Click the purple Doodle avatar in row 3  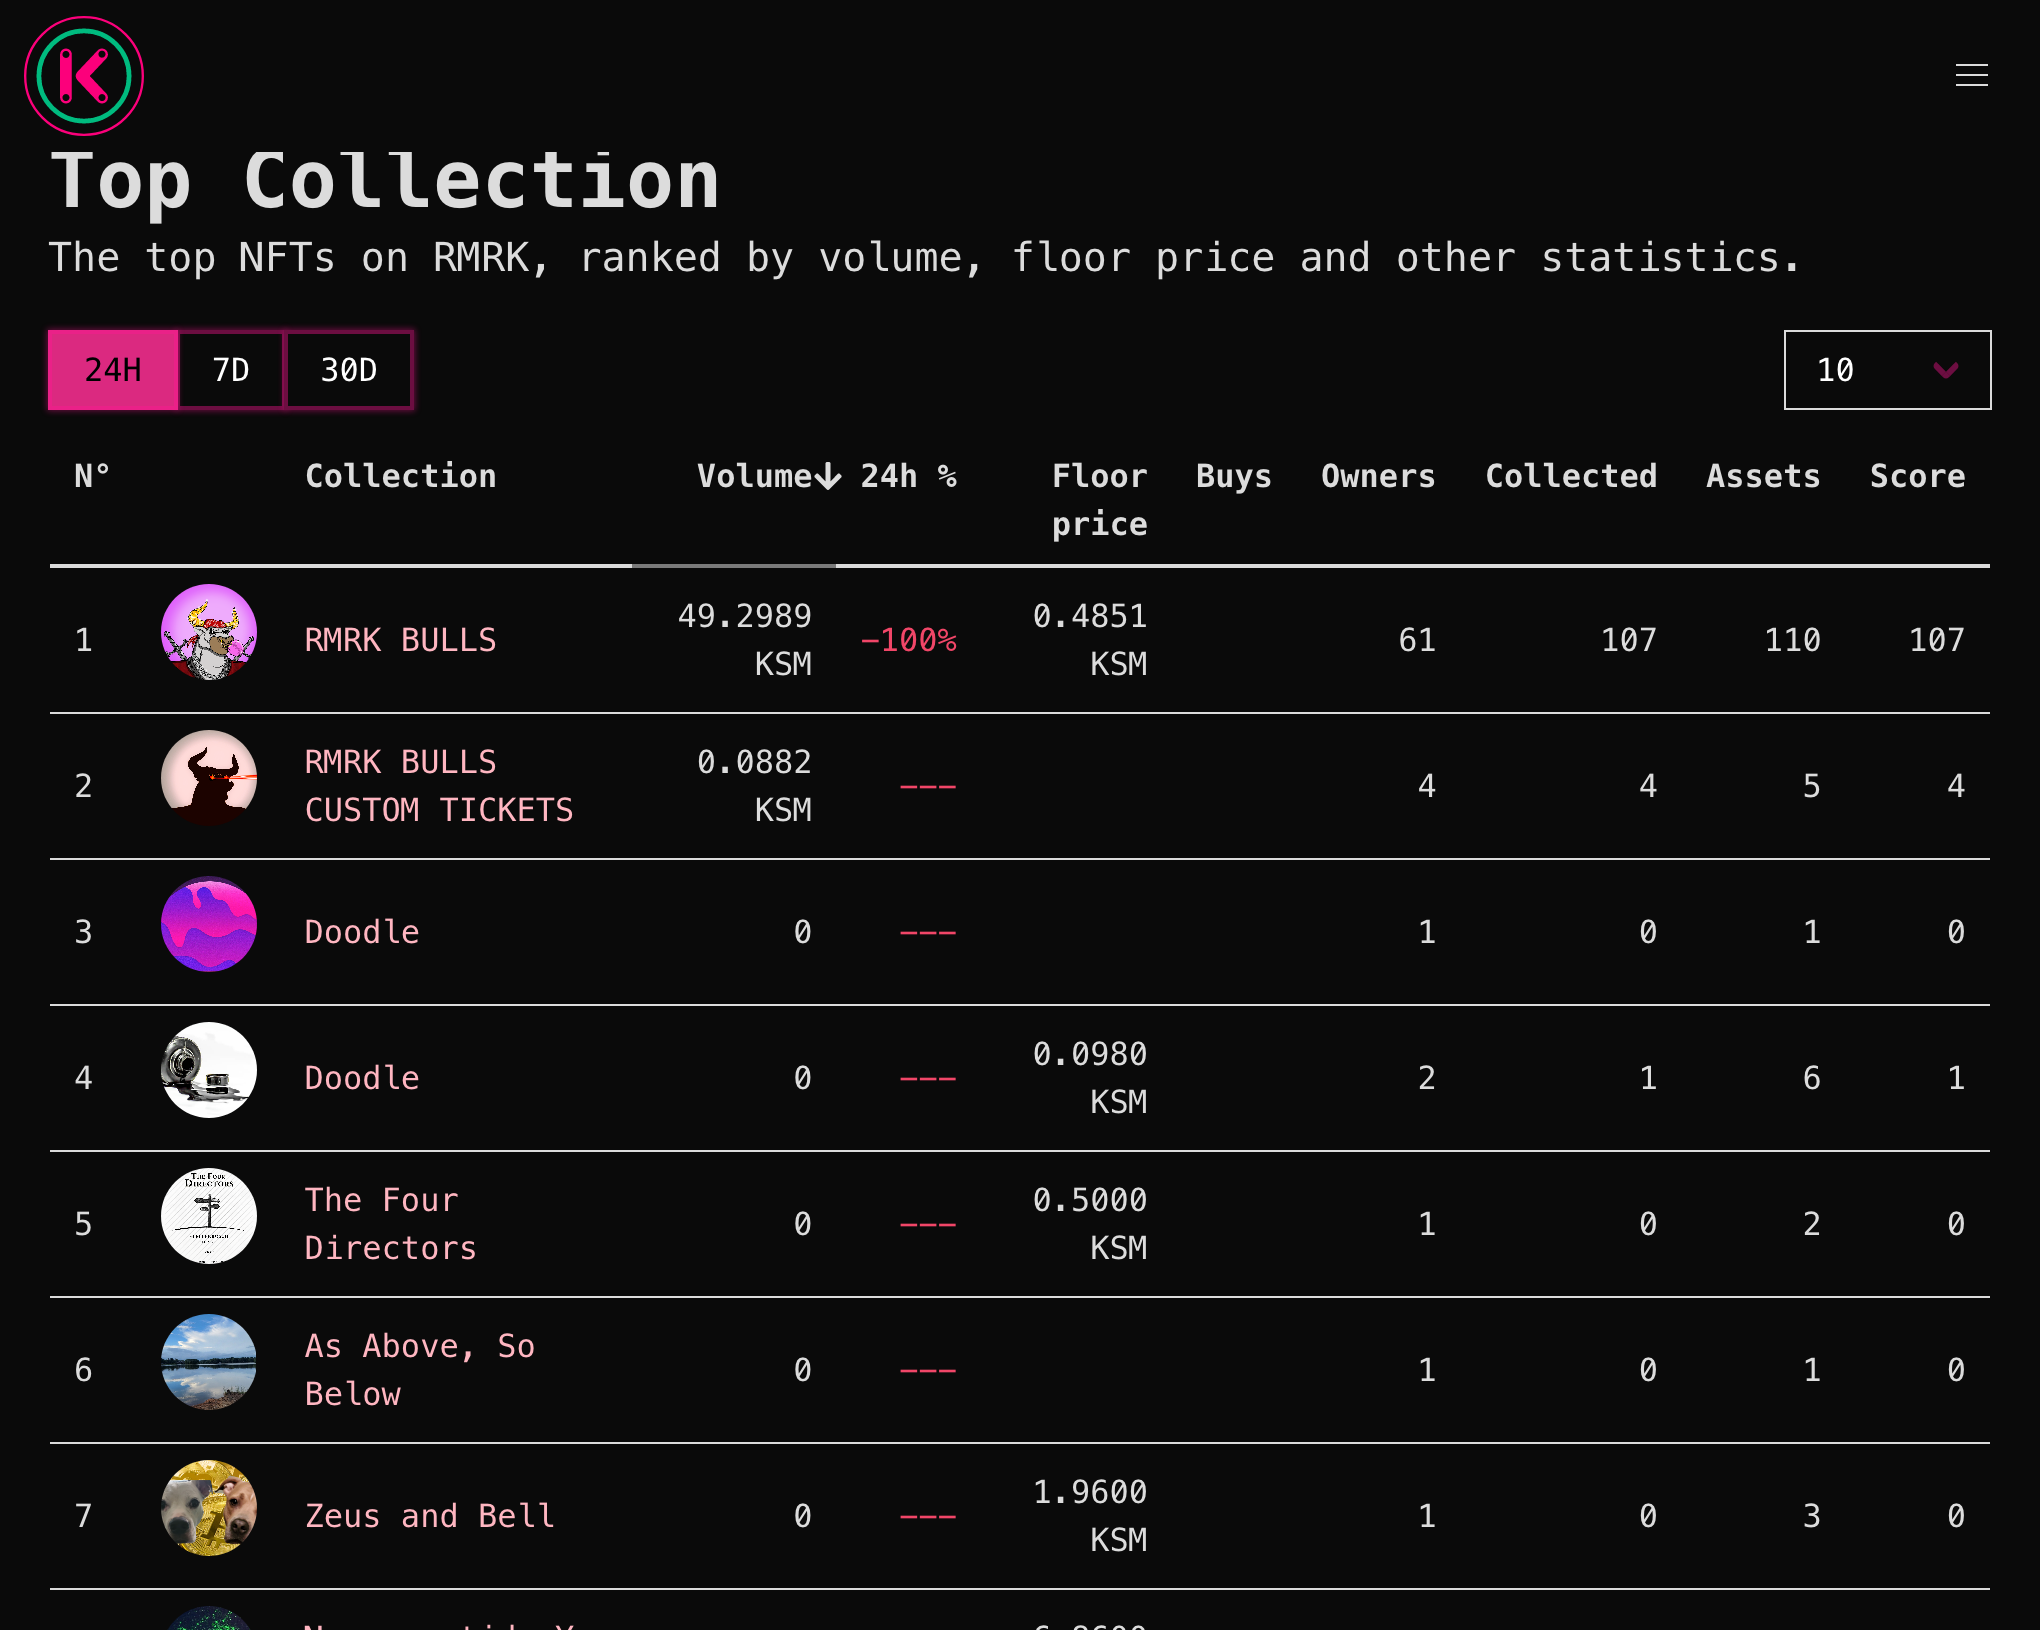[209, 924]
